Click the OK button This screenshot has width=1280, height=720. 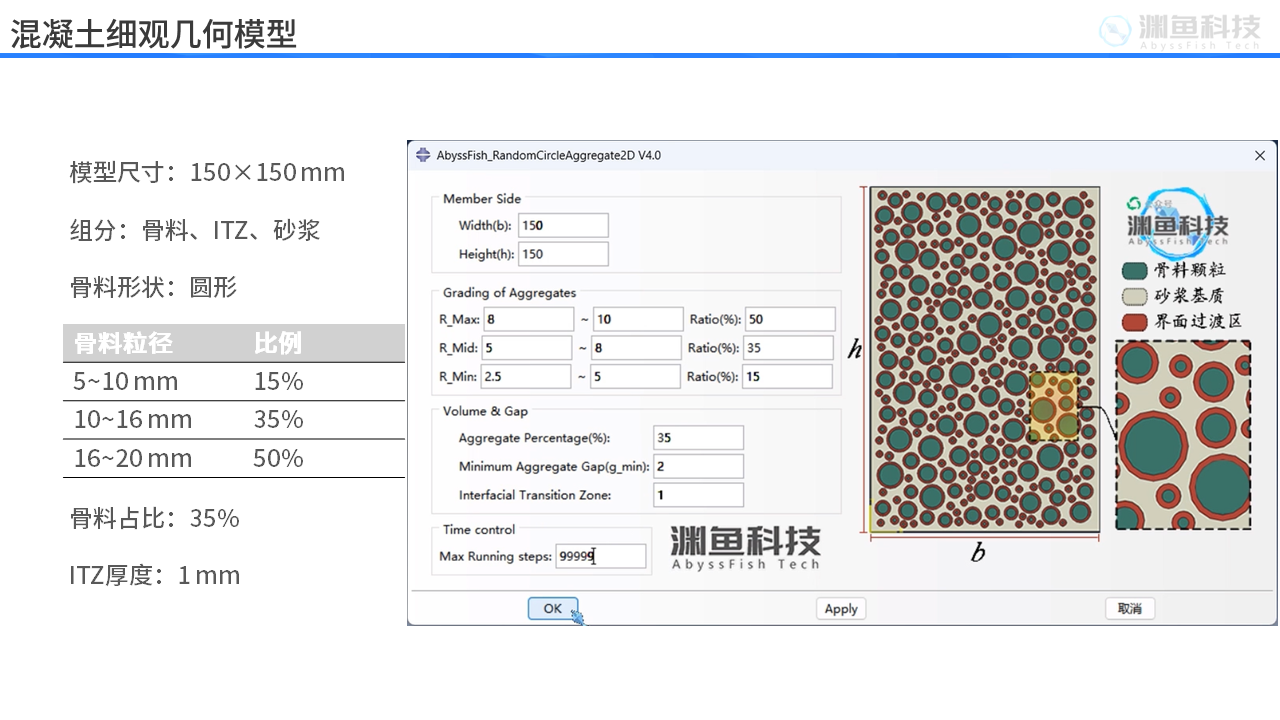(x=553, y=608)
